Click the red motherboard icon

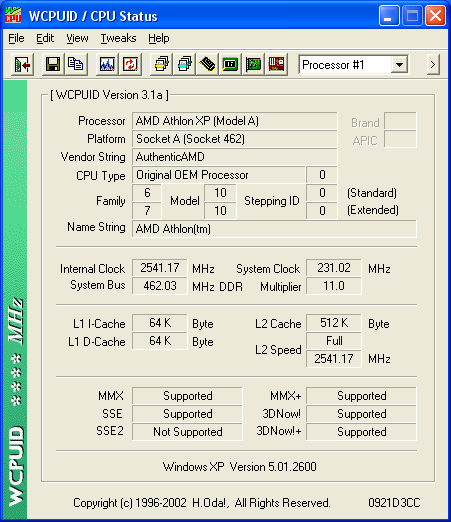pyautogui.click(x=277, y=64)
